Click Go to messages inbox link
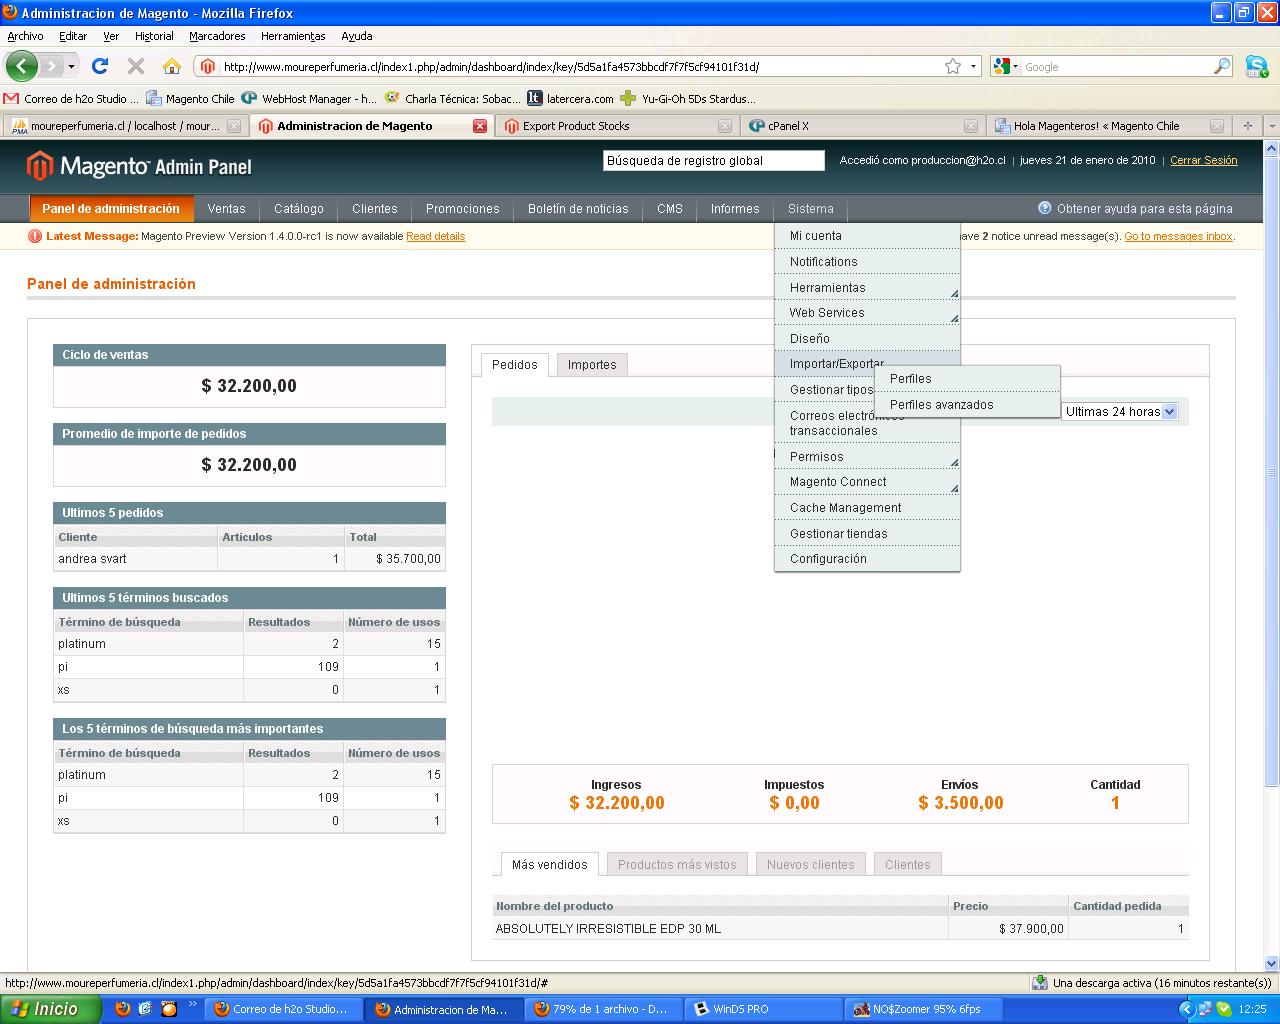The image size is (1280, 1024). pyautogui.click(x=1178, y=236)
